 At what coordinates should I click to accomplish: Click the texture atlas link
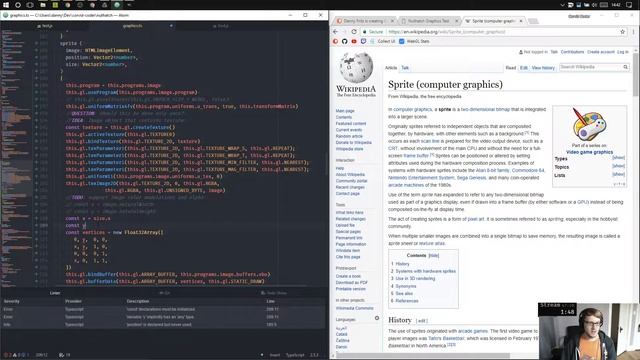[x=432, y=243]
